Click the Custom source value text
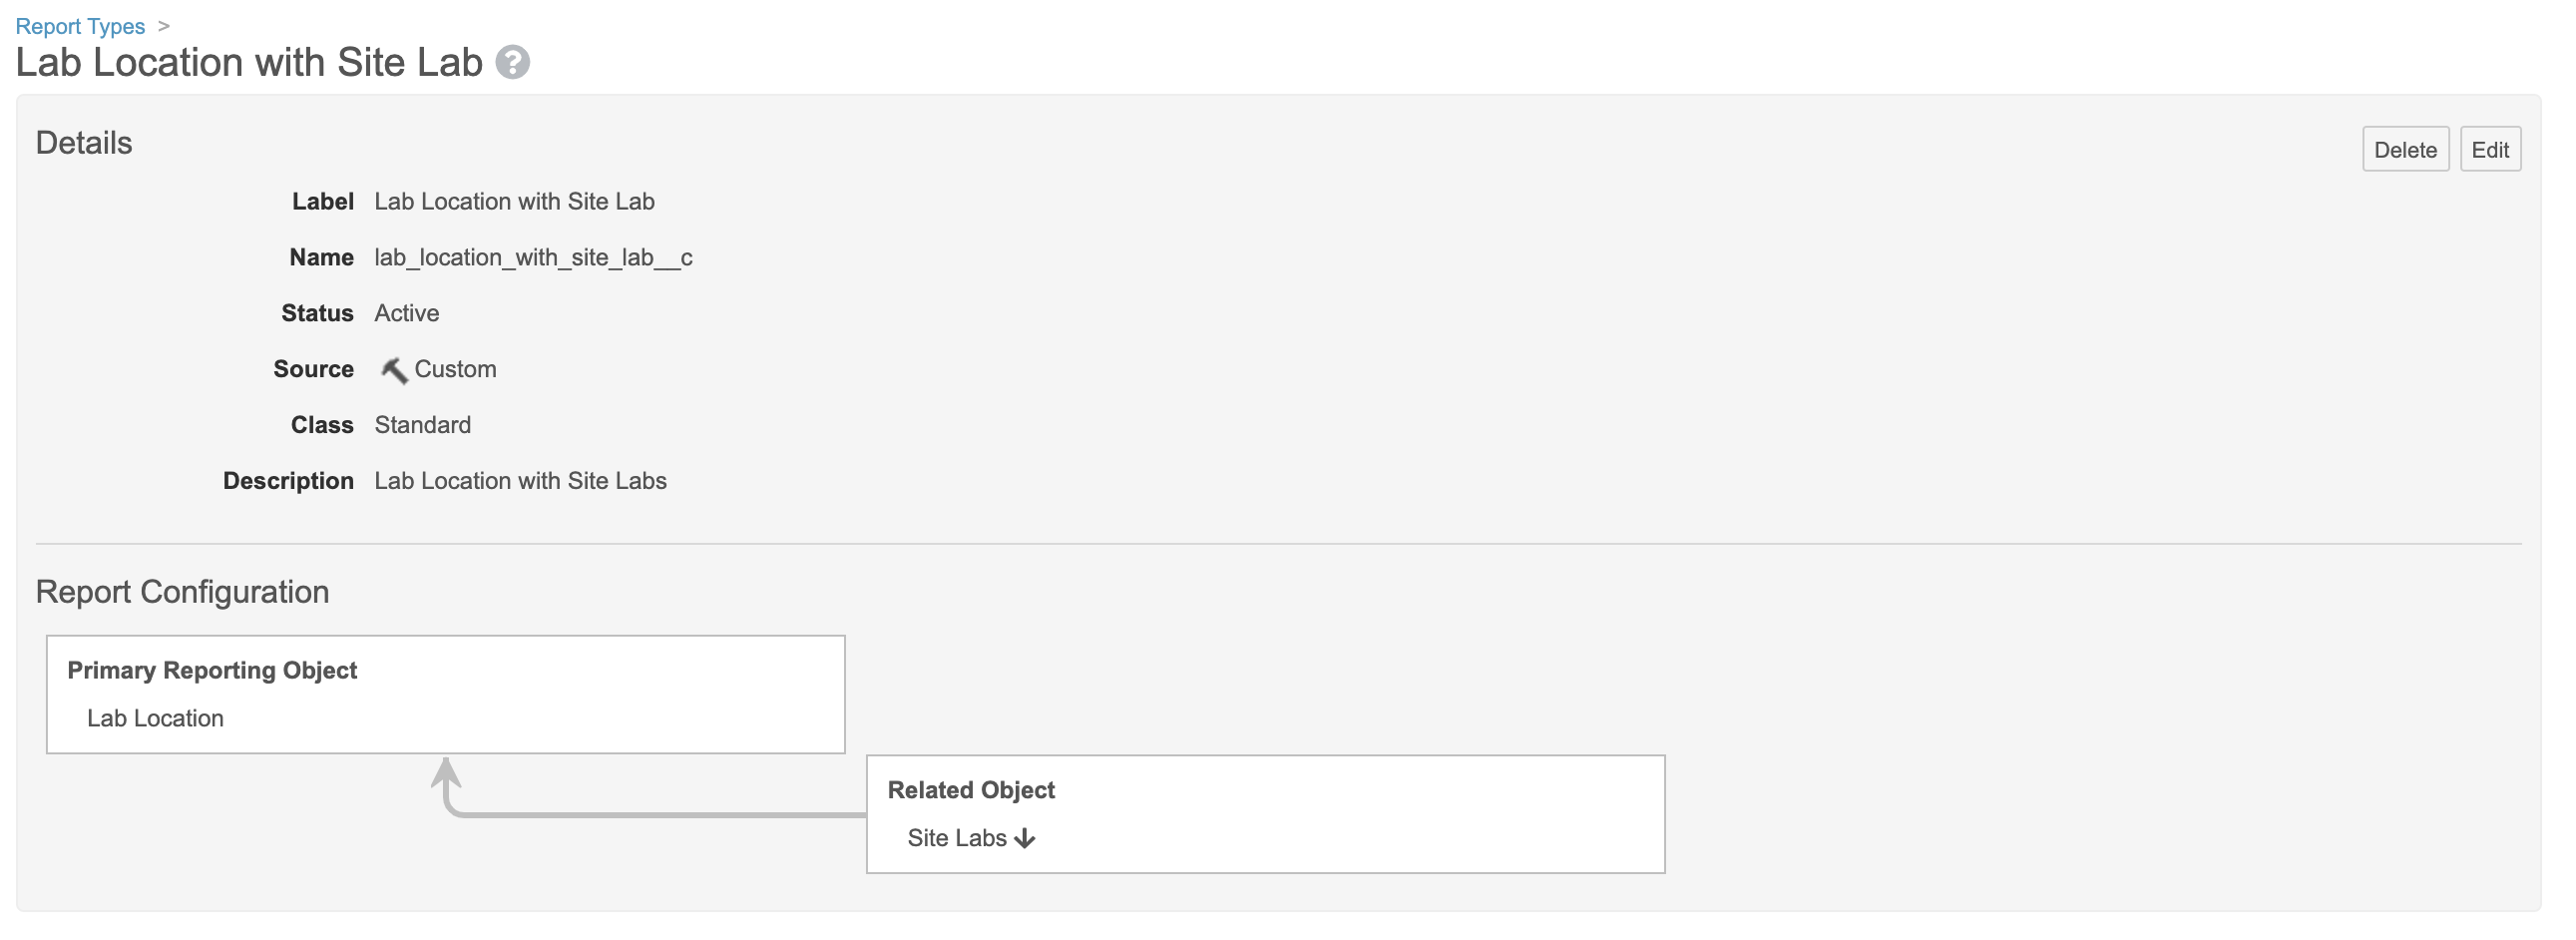The image size is (2576, 940). point(455,370)
